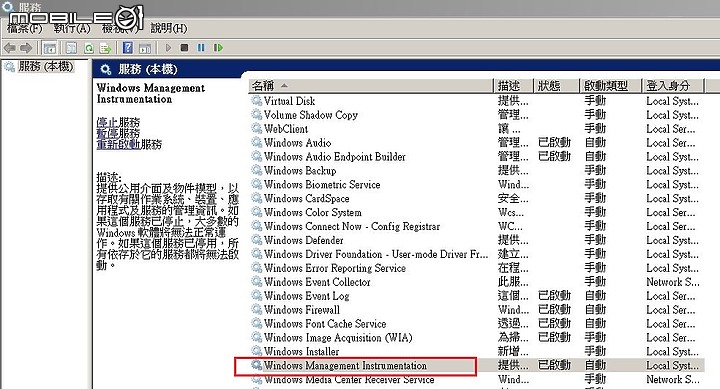The height and width of the screenshot is (389, 720).
Task: Click gear icon beside Windows Firewall
Action: point(257,310)
